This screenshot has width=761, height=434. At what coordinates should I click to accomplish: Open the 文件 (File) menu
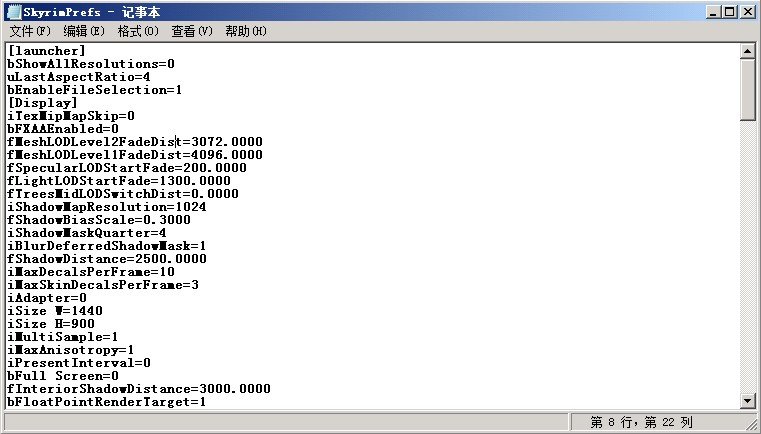tap(28, 31)
